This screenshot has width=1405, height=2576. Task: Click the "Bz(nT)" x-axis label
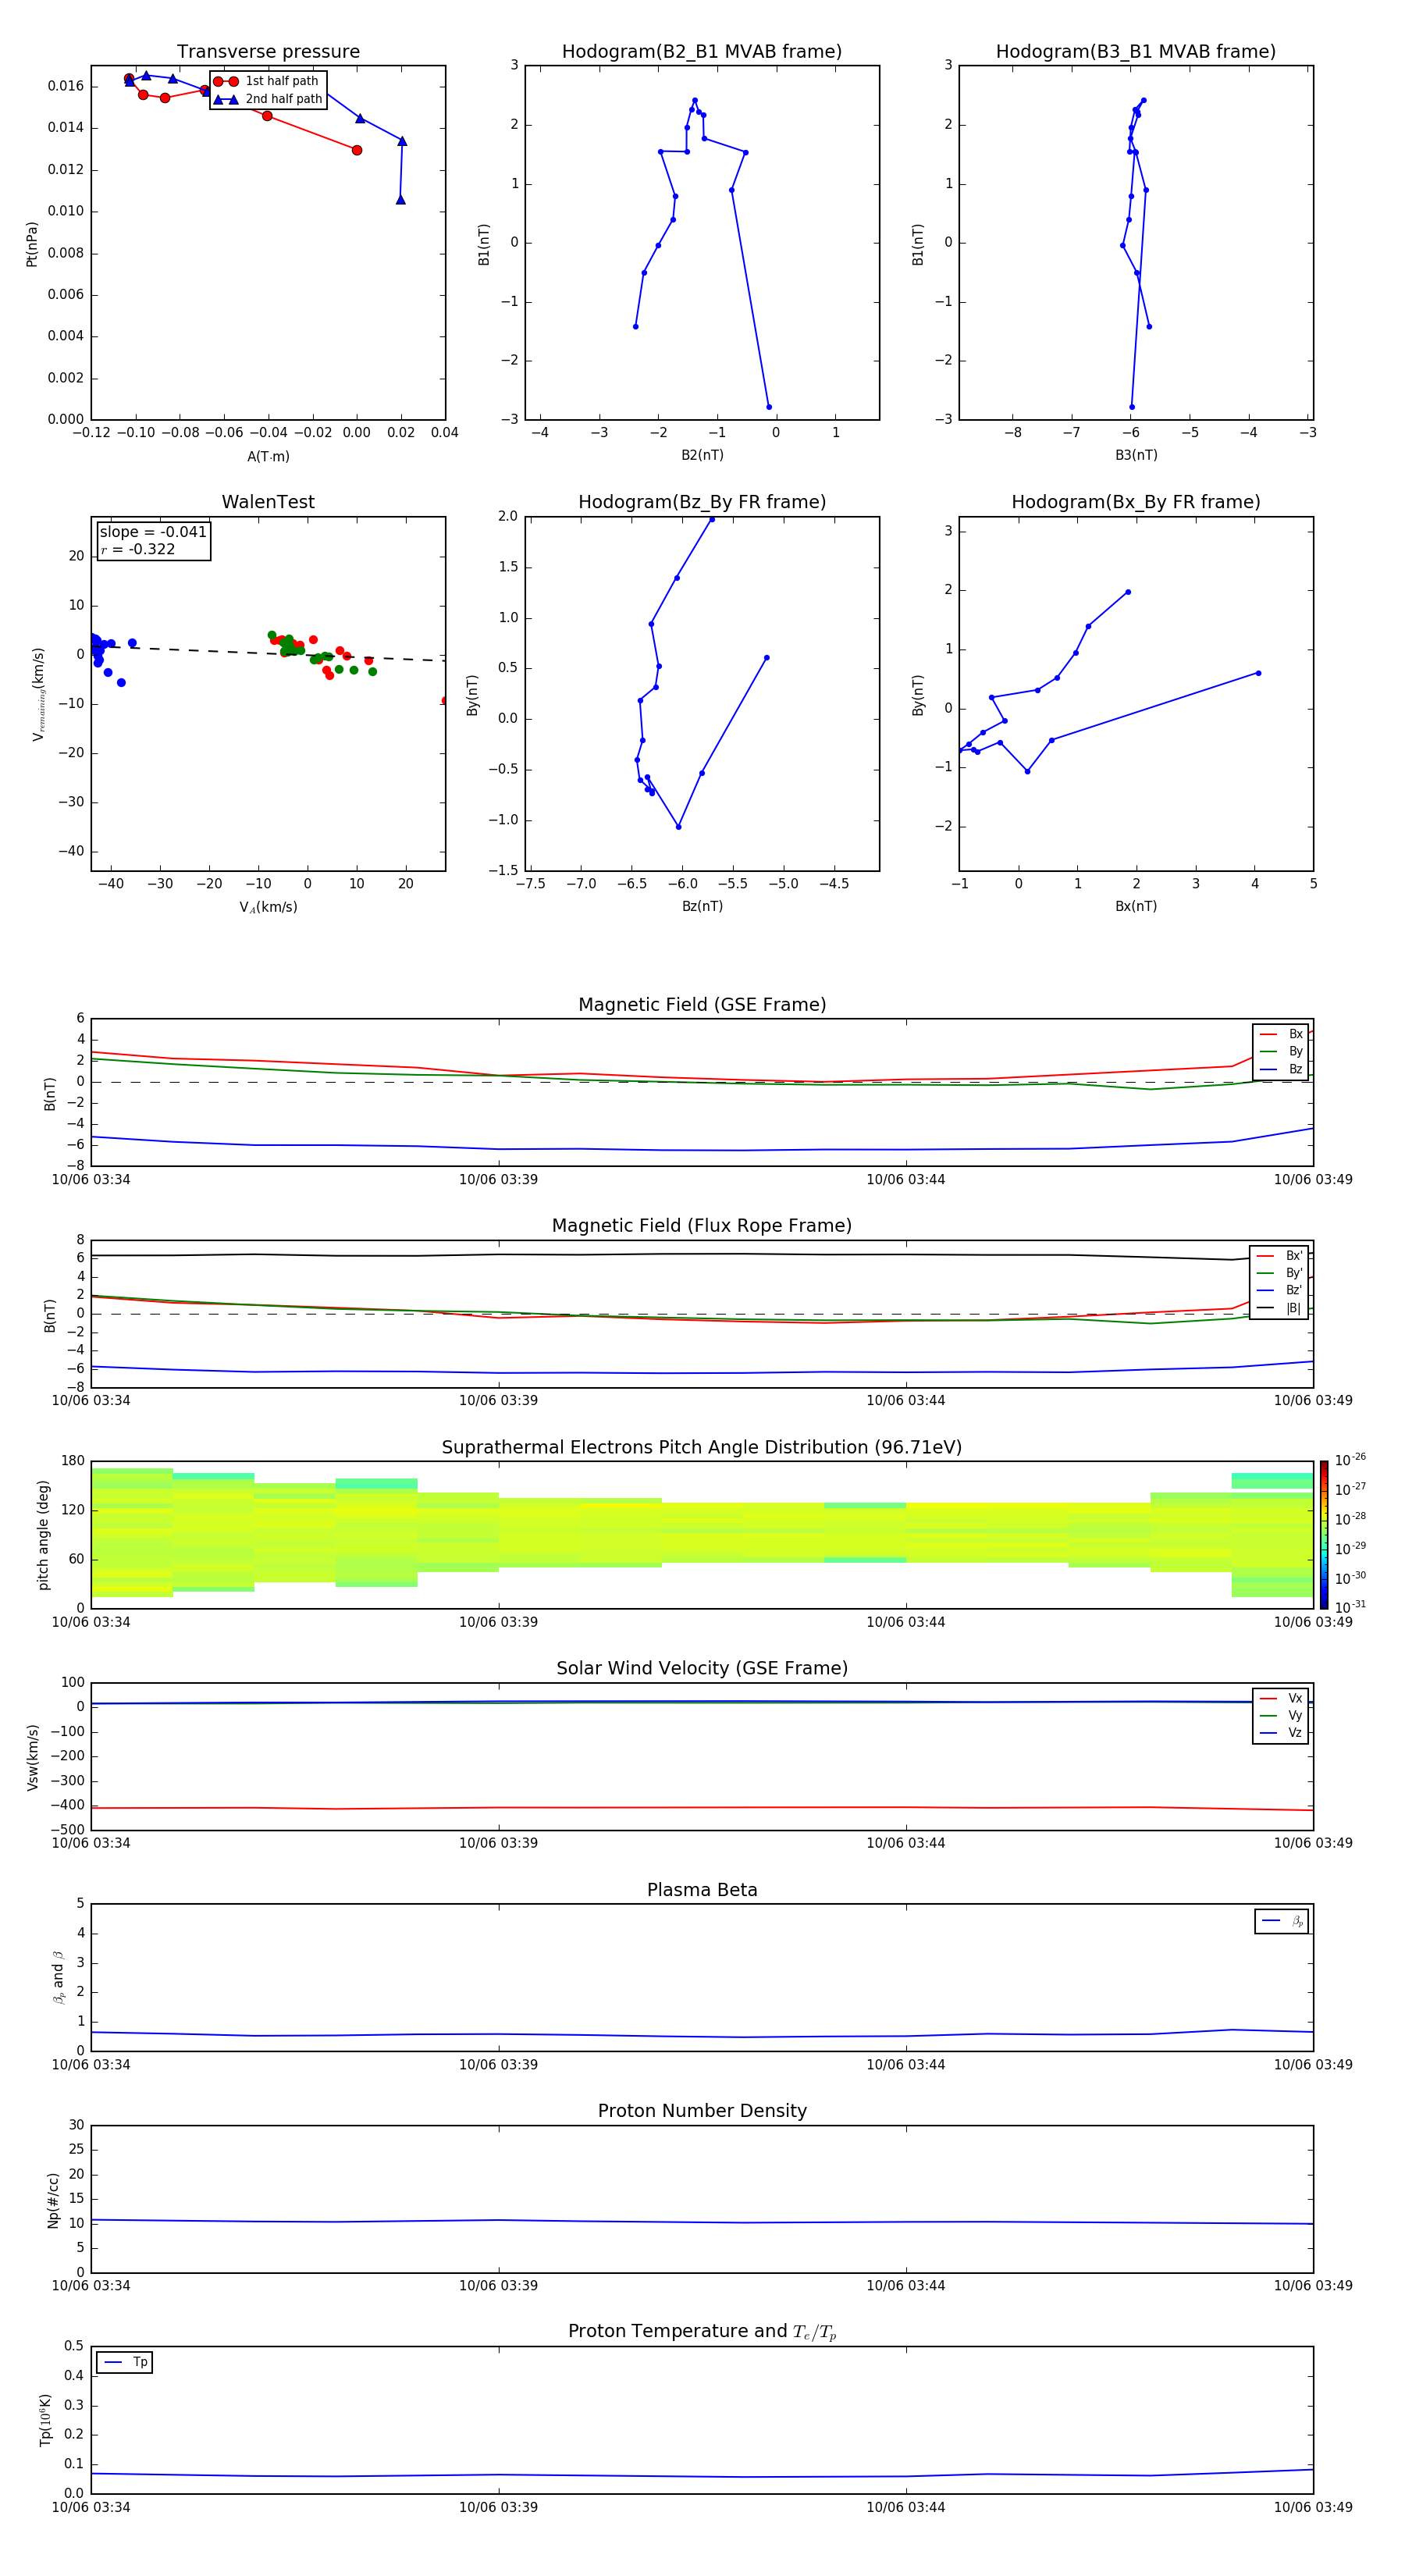pyautogui.click(x=702, y=906)
